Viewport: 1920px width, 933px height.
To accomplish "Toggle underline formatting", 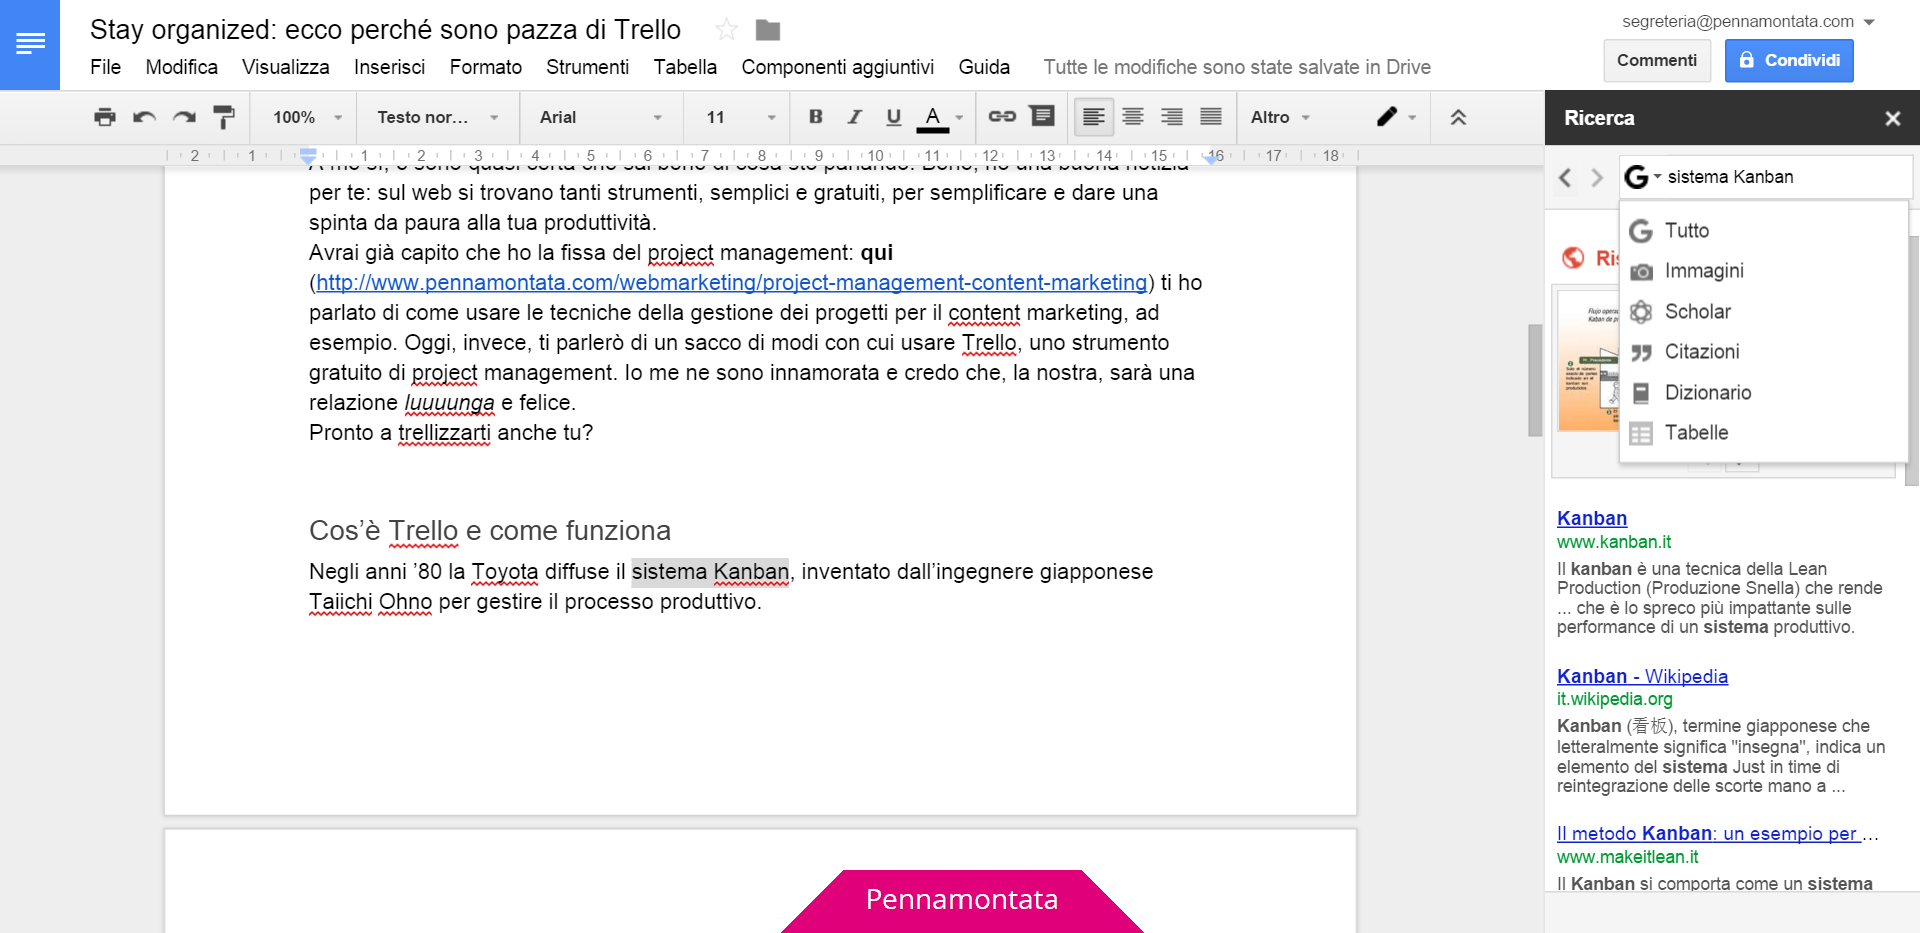I will pyautogui.click(x=893, y=117).
